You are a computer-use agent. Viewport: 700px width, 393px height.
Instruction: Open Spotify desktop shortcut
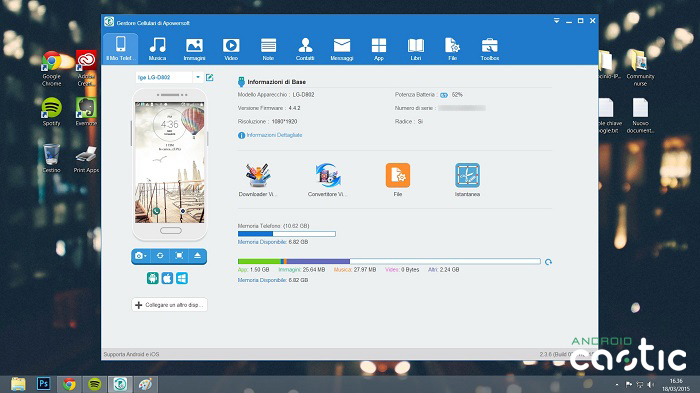(51, 112)
